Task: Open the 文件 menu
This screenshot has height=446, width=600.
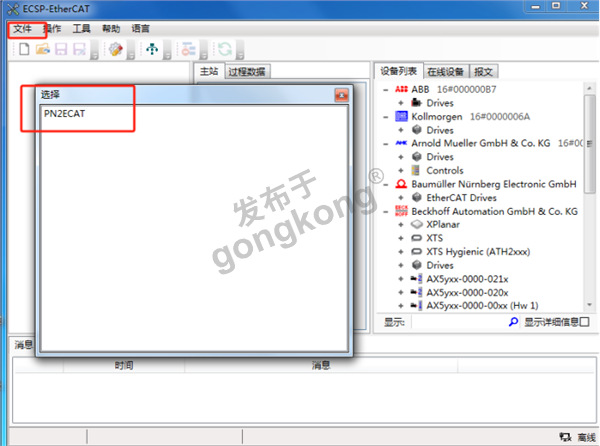Action: tap(23, 29)
